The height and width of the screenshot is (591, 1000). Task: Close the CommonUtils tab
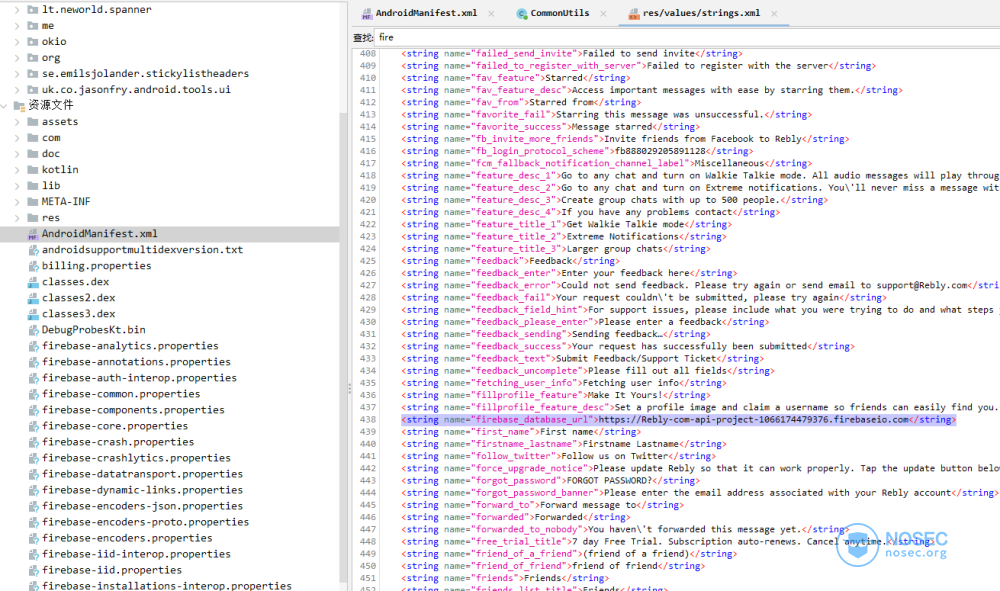603,13
